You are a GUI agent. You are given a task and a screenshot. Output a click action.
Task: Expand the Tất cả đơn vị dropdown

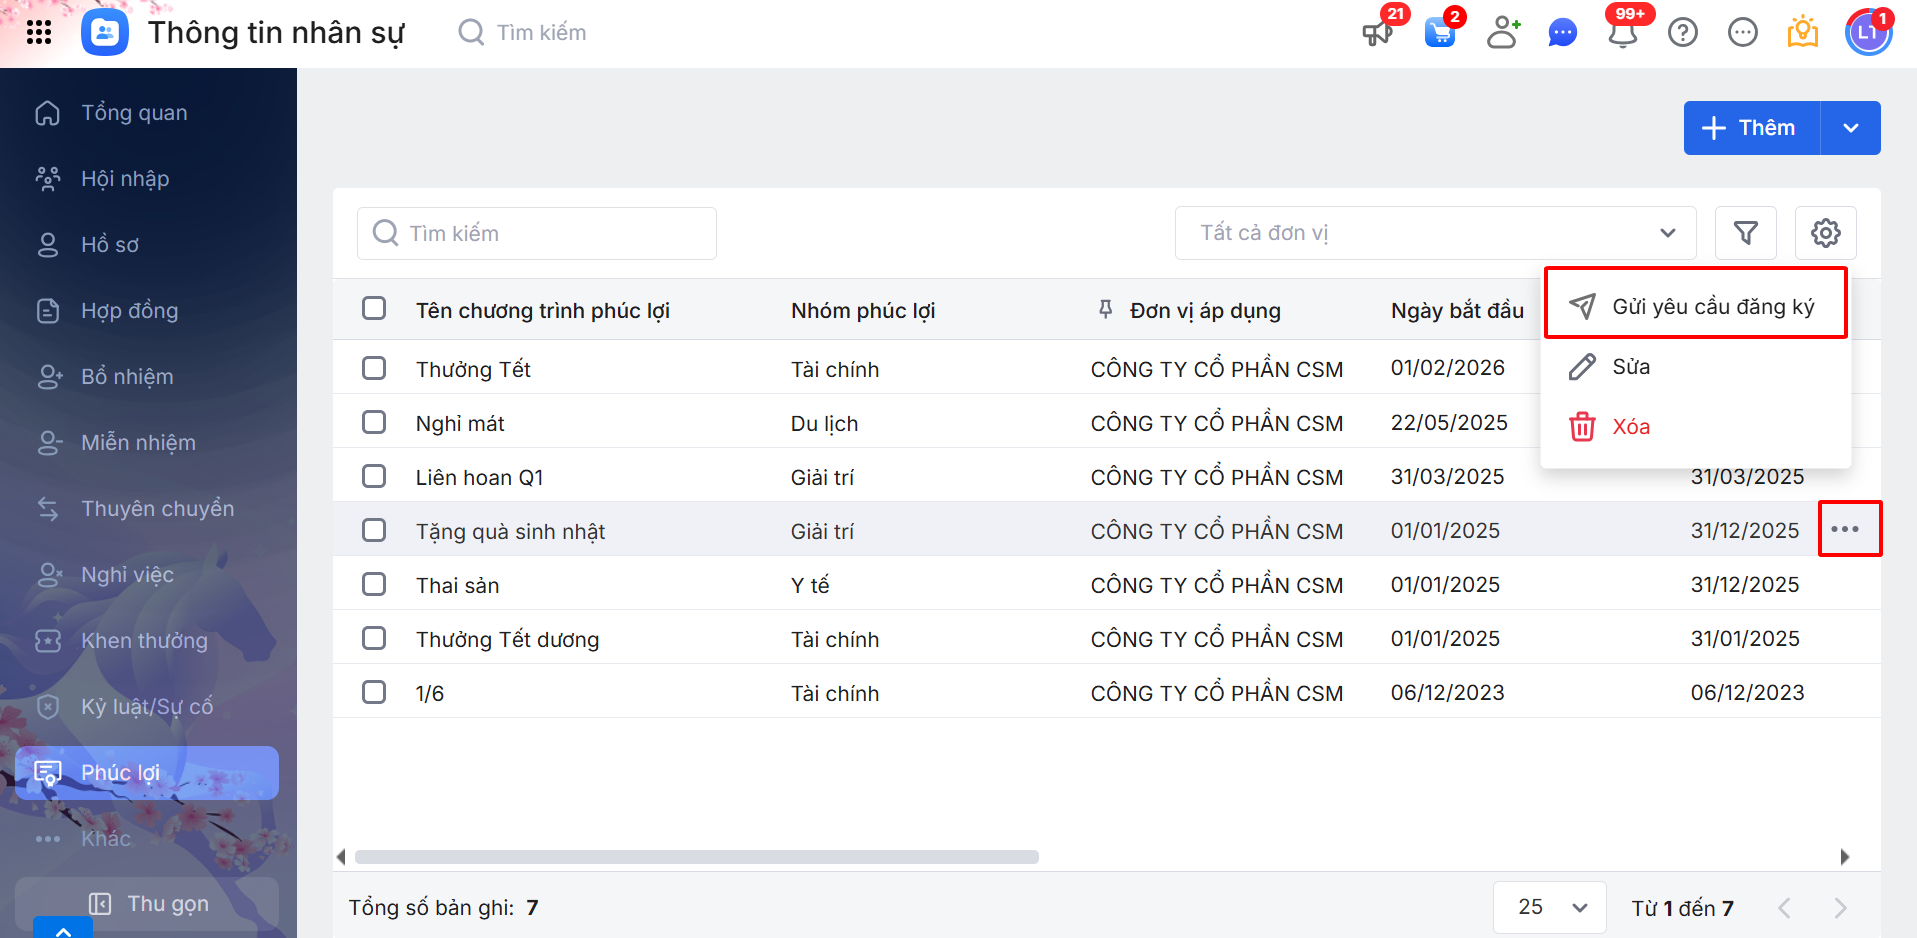coord(1435,233)
